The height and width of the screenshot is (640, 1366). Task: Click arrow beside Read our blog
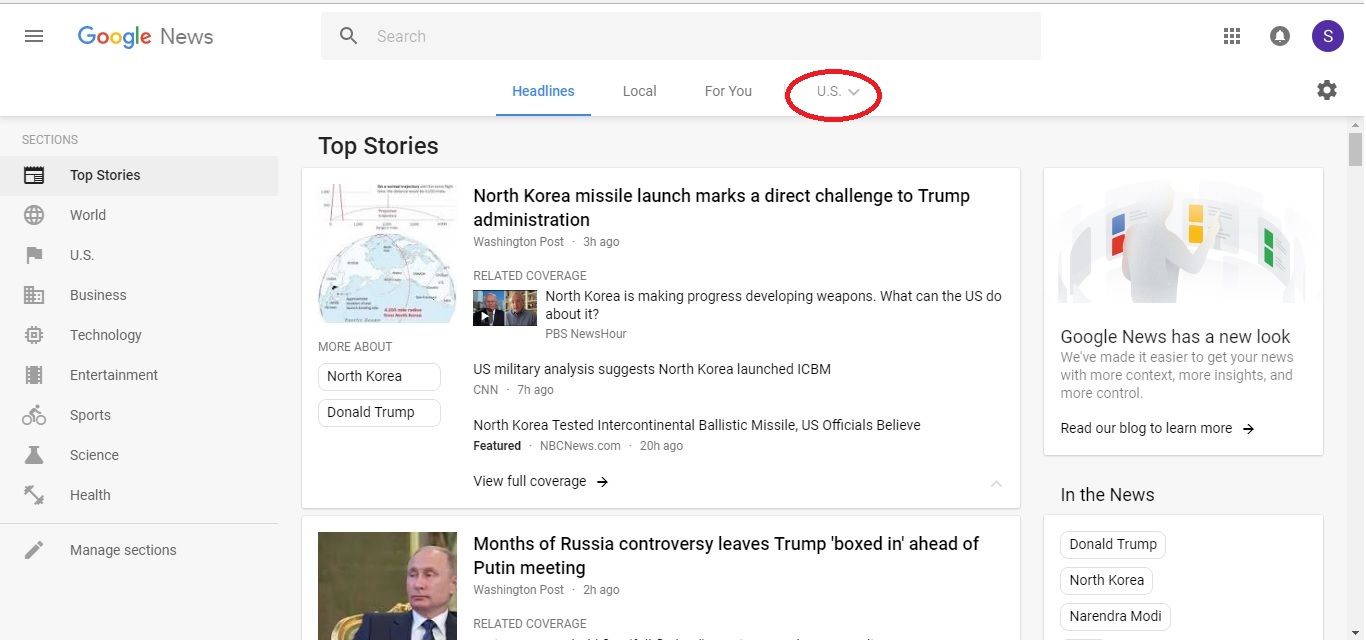click(x=1248, y=429)
